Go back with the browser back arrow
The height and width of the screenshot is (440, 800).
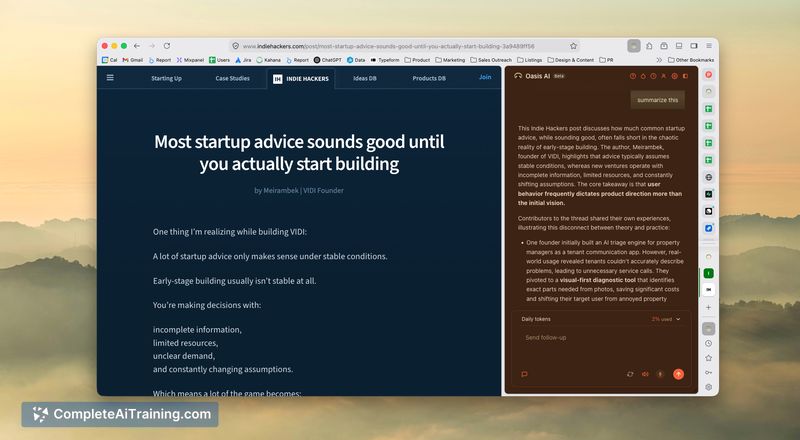tap(137, 46)
